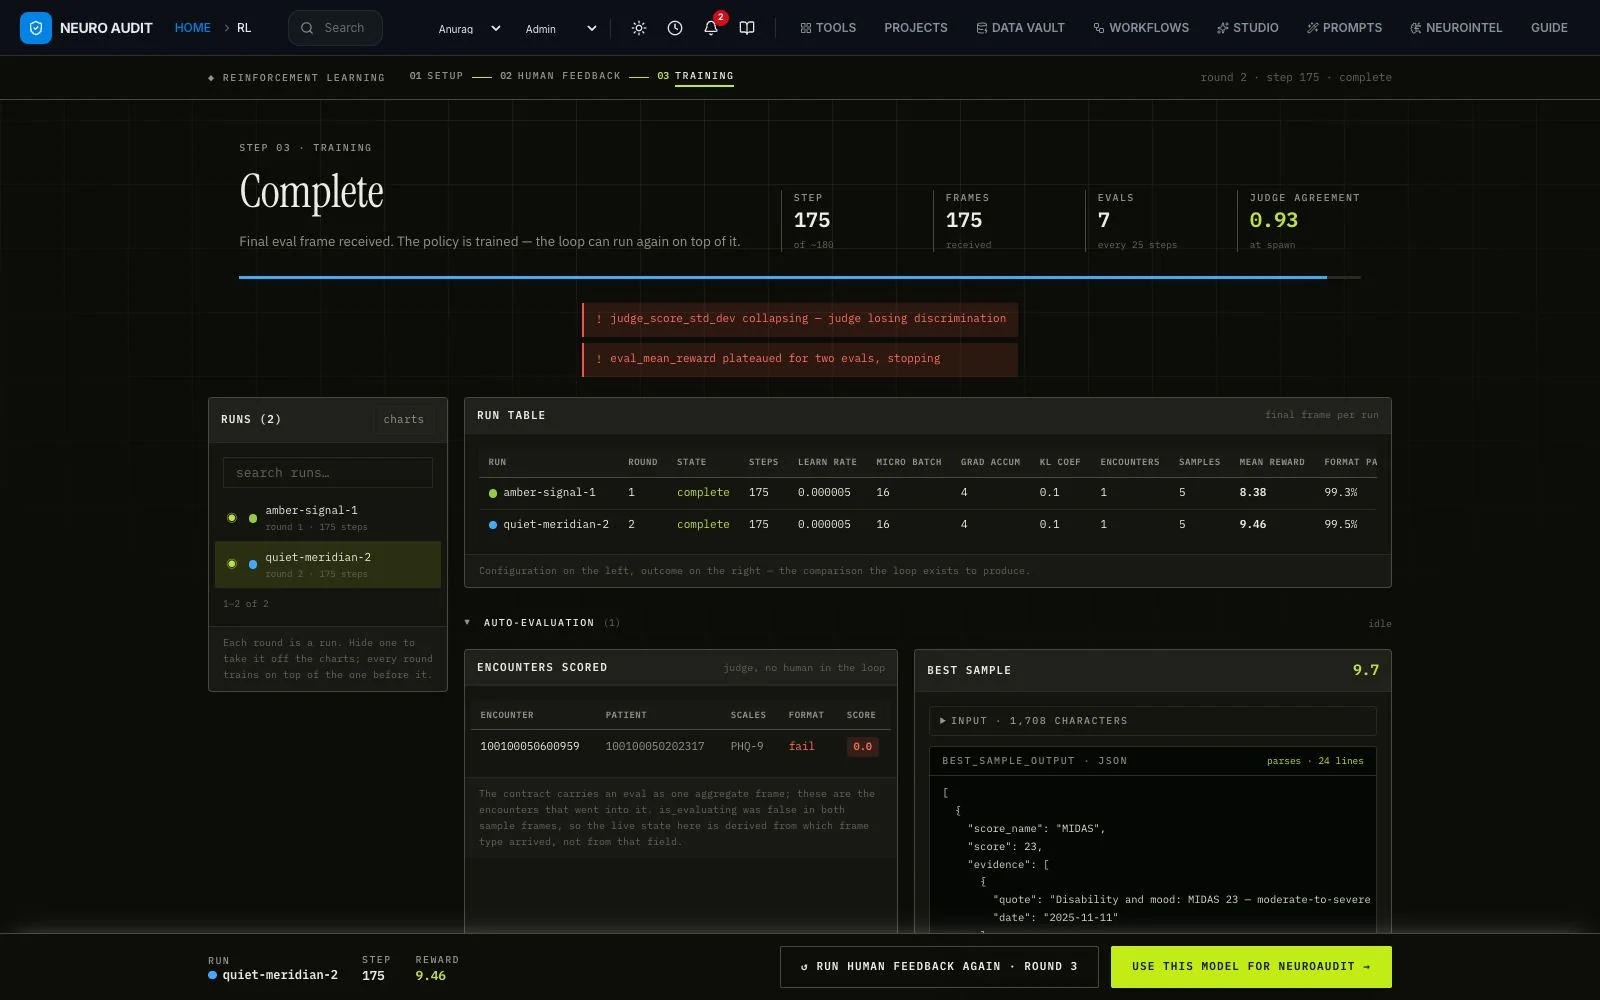
Task: Open the history clock icon
Action: point(675,28)
